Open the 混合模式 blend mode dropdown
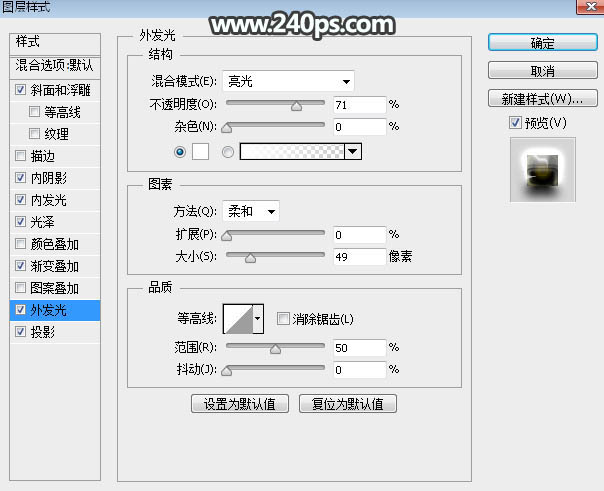Viewport: 604px width, 491px height. (x=288, y=81)
